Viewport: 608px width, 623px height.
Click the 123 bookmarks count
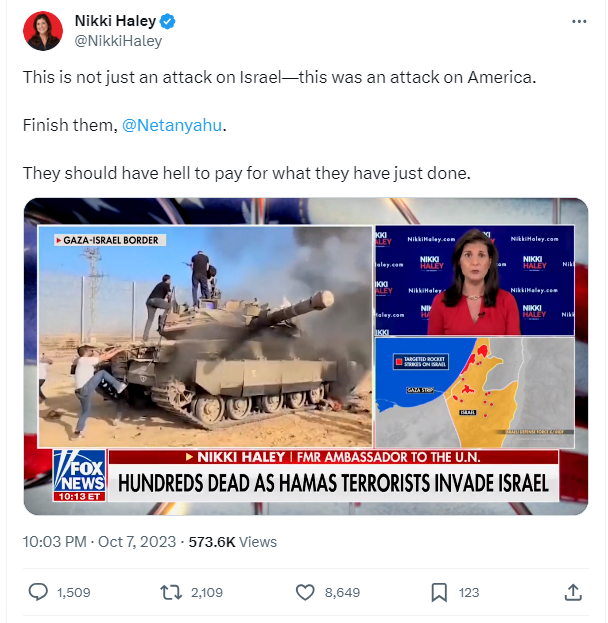coord(469,592)
